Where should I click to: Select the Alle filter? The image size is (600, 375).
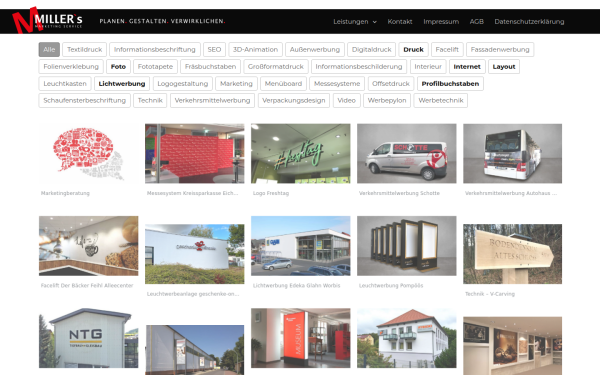point(49,49)
